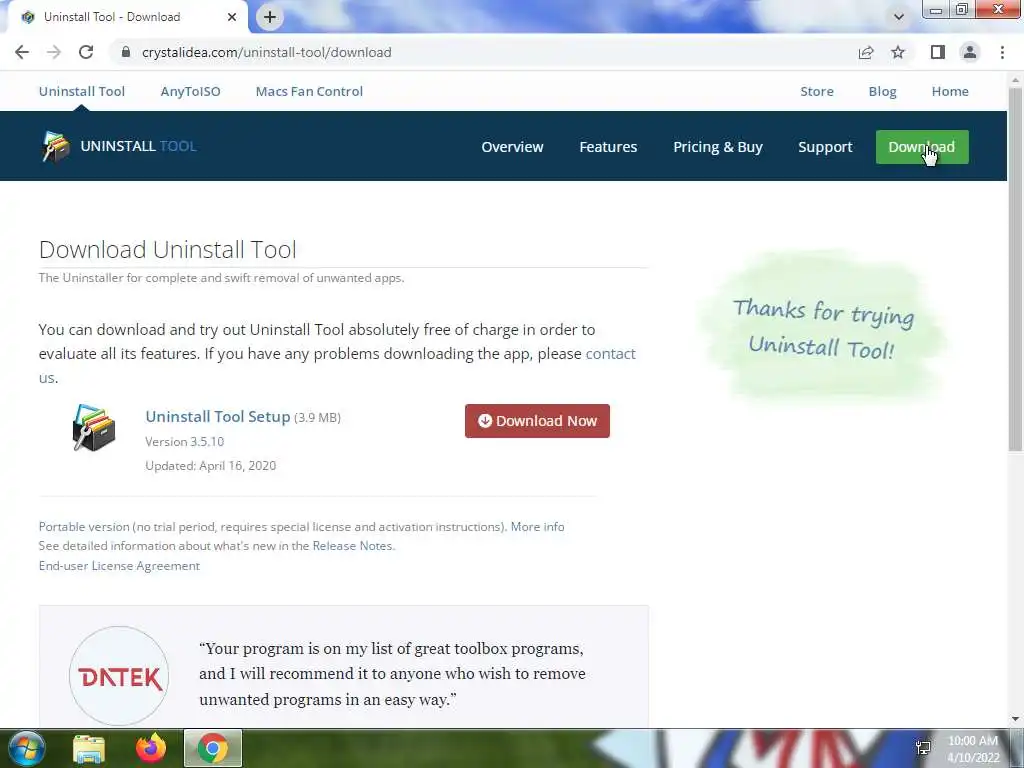
Task: Open the taskbar clock and date
Action: [973, 749]
